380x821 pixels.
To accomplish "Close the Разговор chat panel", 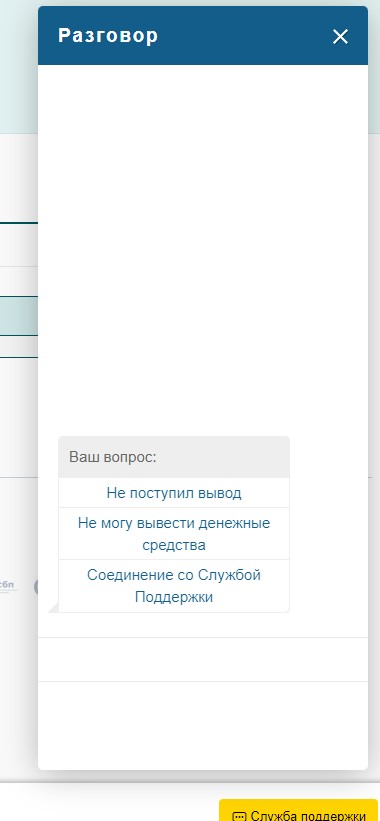I will point(340,37).
